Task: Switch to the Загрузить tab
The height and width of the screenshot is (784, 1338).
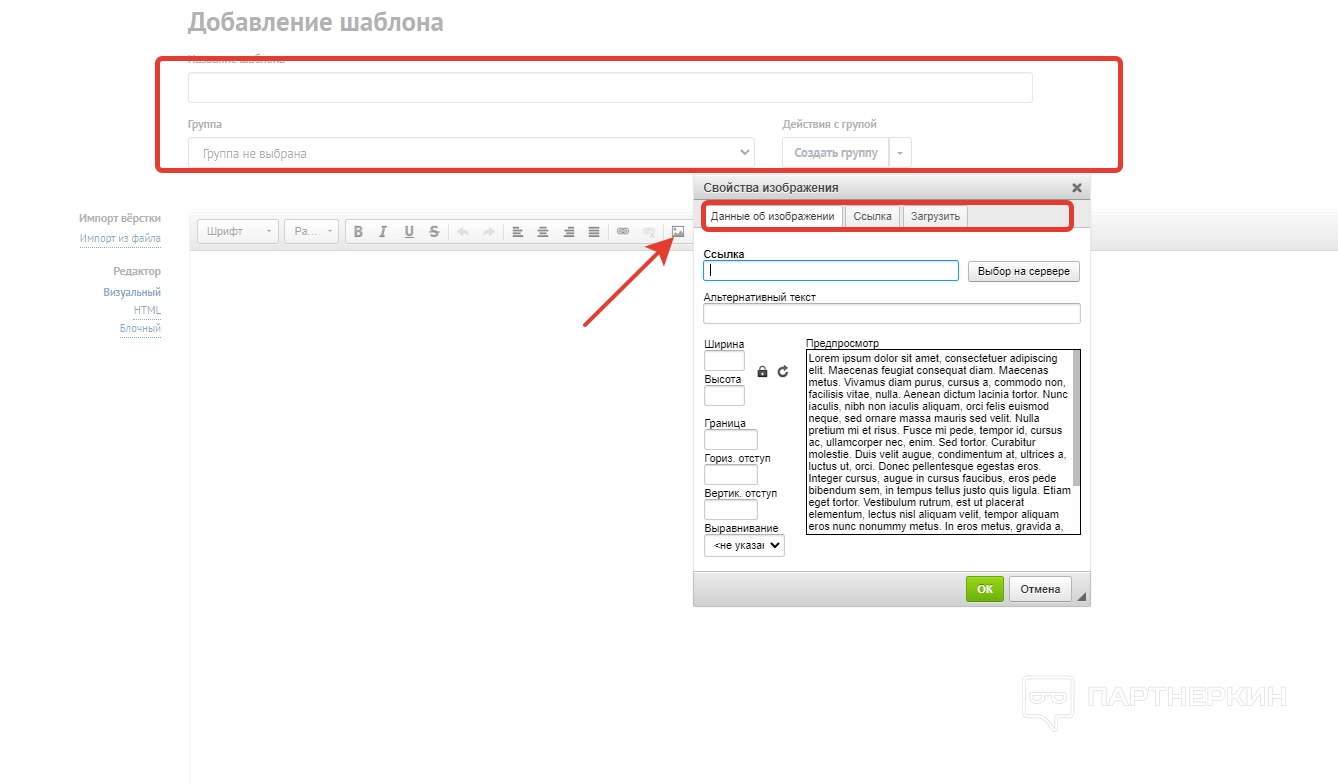Action: point(935,217)
